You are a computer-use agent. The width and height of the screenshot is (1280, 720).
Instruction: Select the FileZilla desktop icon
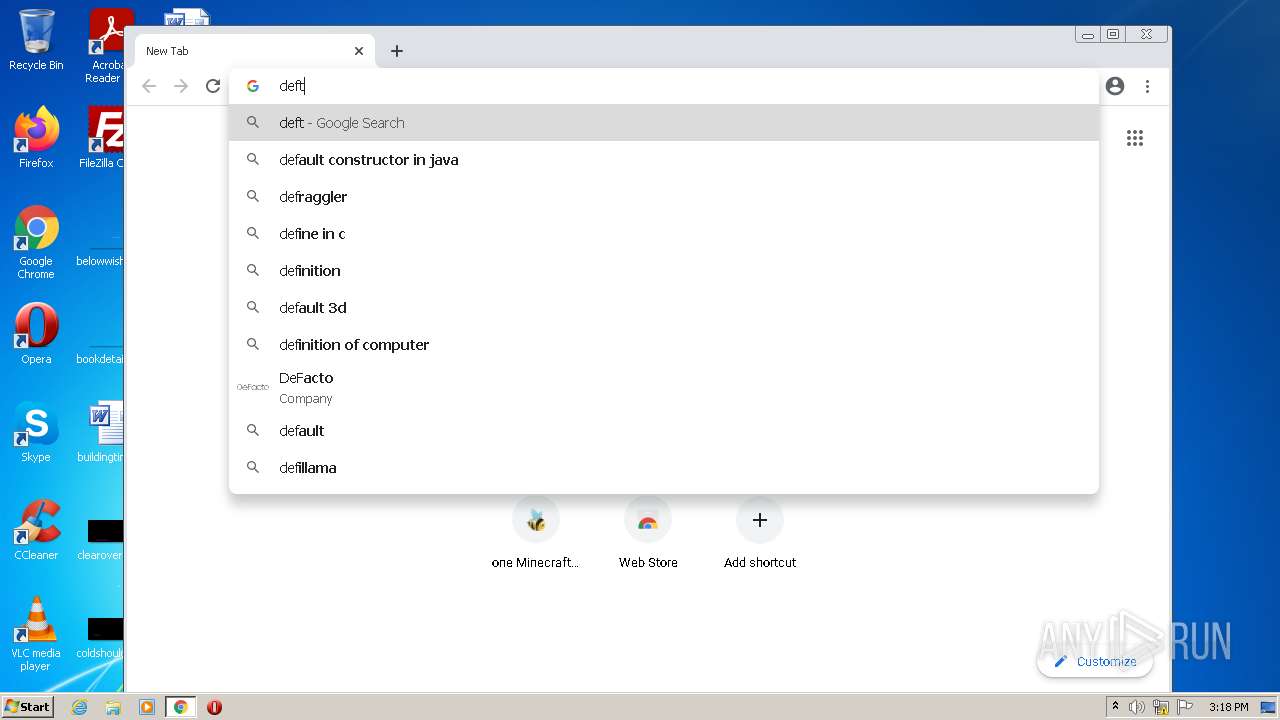(x=102, y=138)
